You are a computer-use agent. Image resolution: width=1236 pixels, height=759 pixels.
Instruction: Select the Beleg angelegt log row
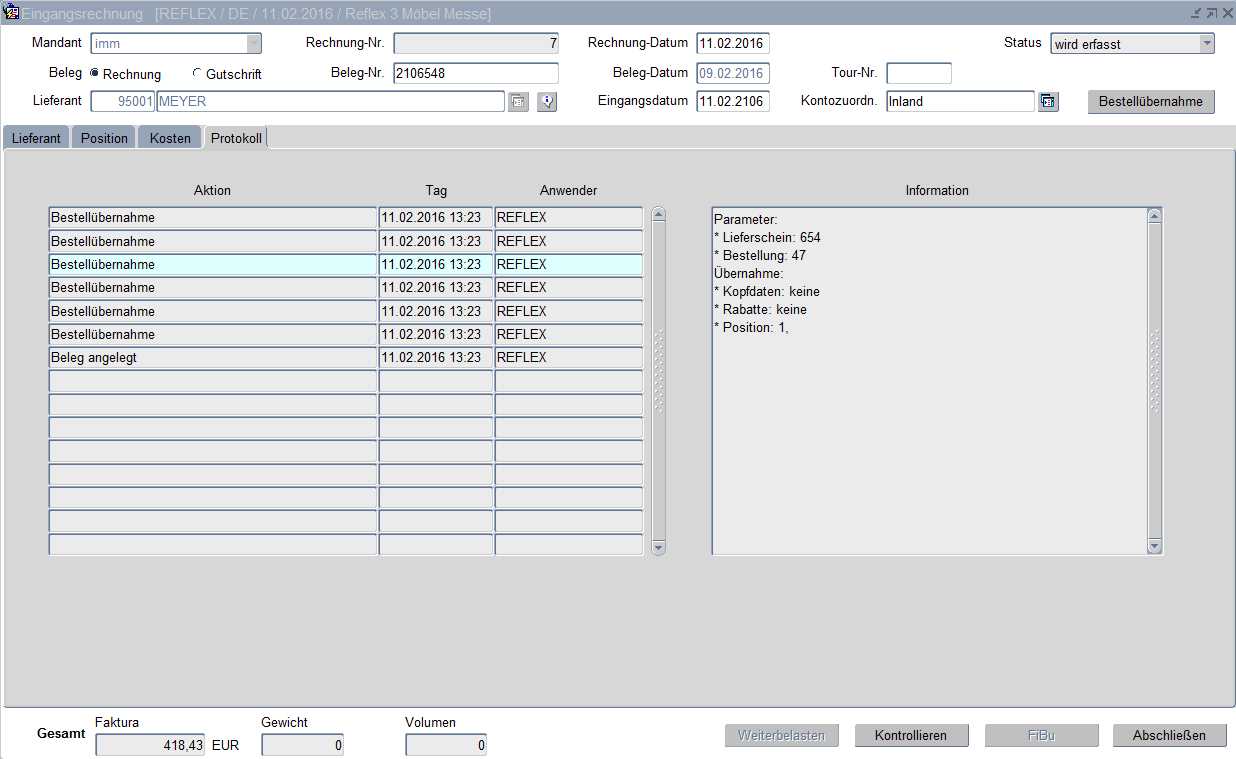click(212, 358)
